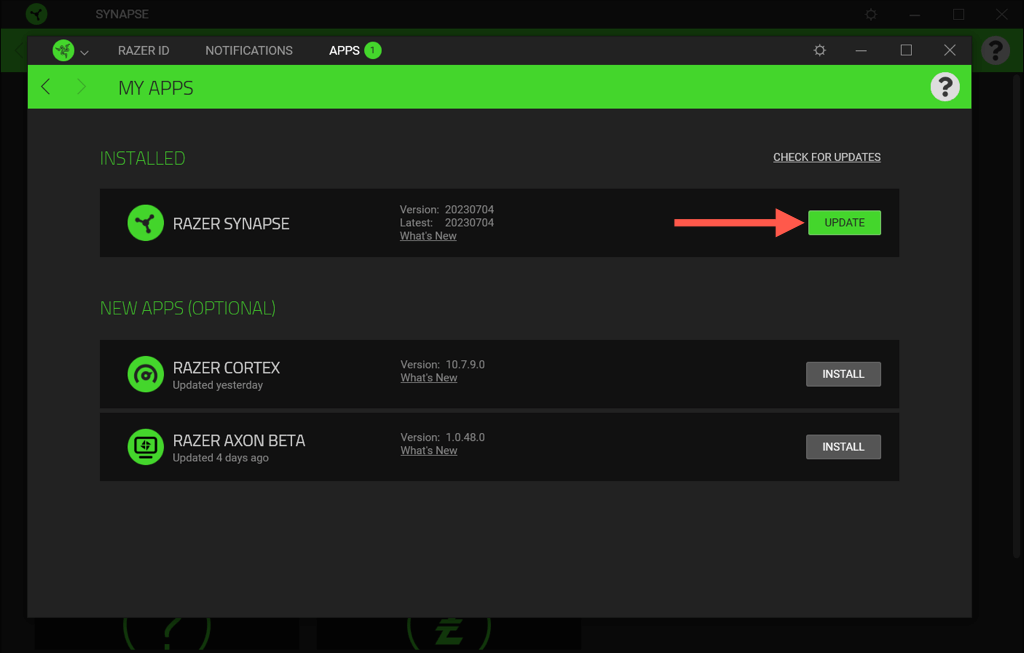
Task: Click the Version: 20230704 text
Action: click(x=447, y=210)
